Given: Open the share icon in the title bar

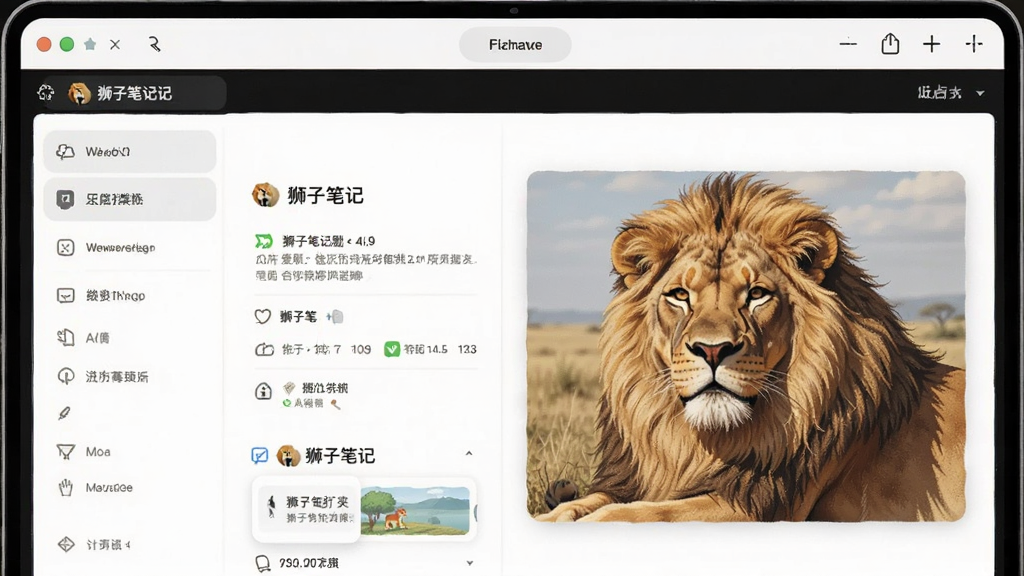Looking at the screenshot, I should tap(890, 44).
